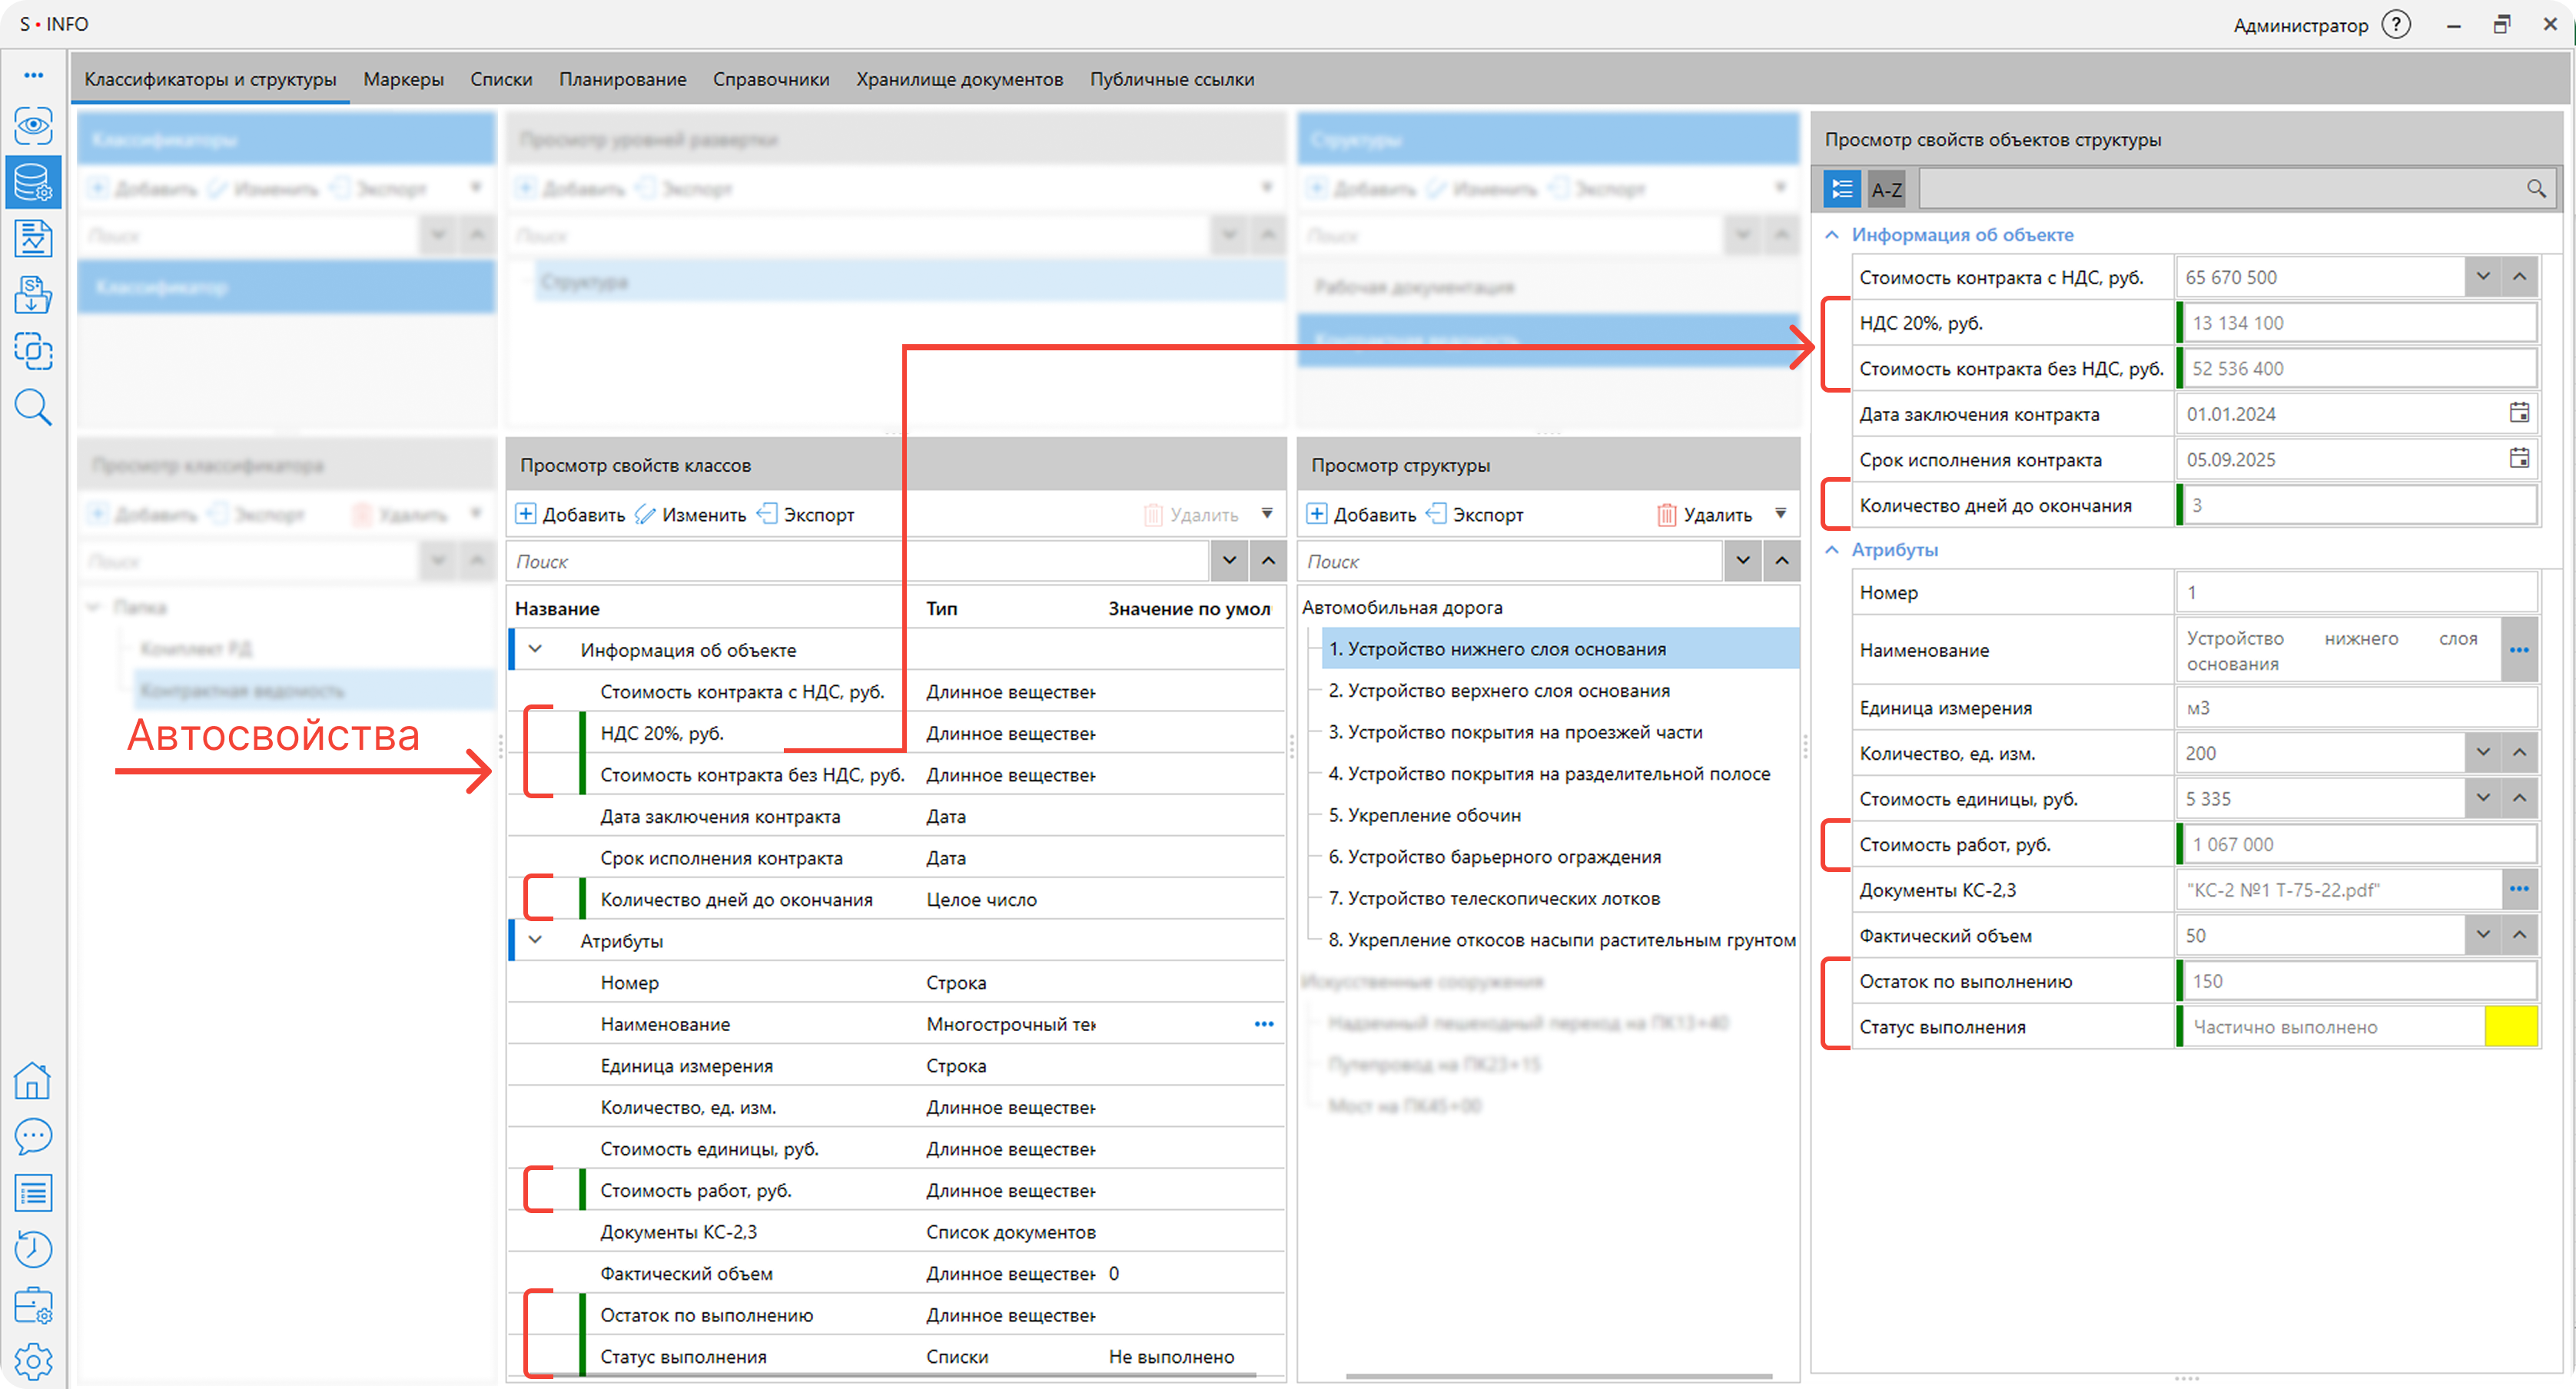Switch to Хранилище документов tab

[x=959, y=79]
